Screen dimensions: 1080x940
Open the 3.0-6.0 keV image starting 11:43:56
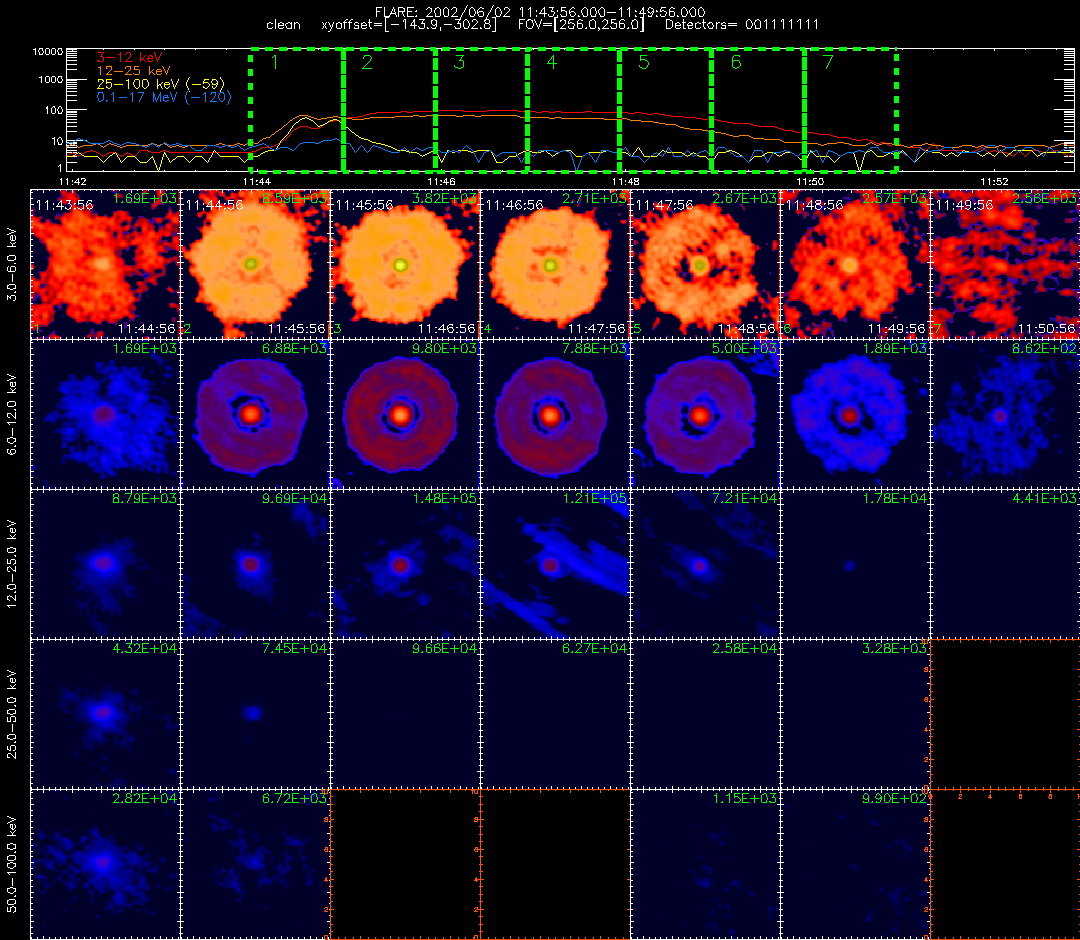pyautogui.click(x=105, y=264)
